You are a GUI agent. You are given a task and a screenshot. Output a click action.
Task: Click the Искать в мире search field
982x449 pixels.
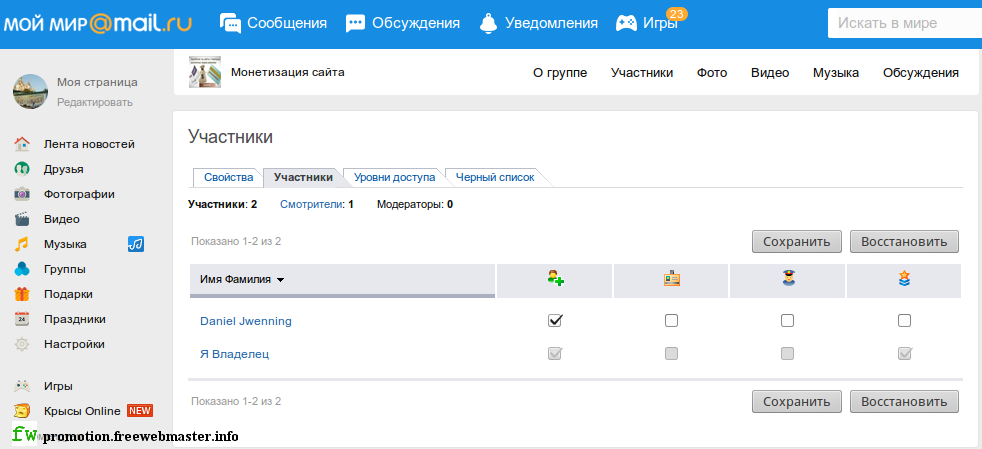tap(905, 23)
